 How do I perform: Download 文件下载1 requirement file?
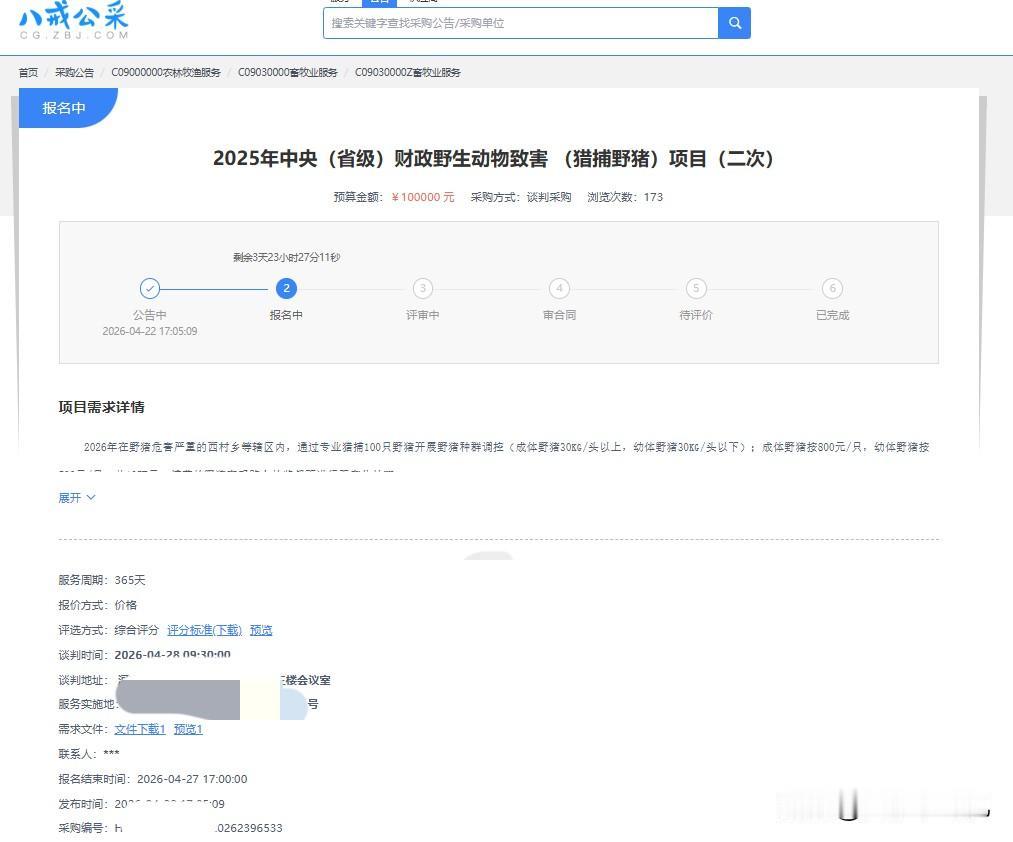click(x=140, y=729)
